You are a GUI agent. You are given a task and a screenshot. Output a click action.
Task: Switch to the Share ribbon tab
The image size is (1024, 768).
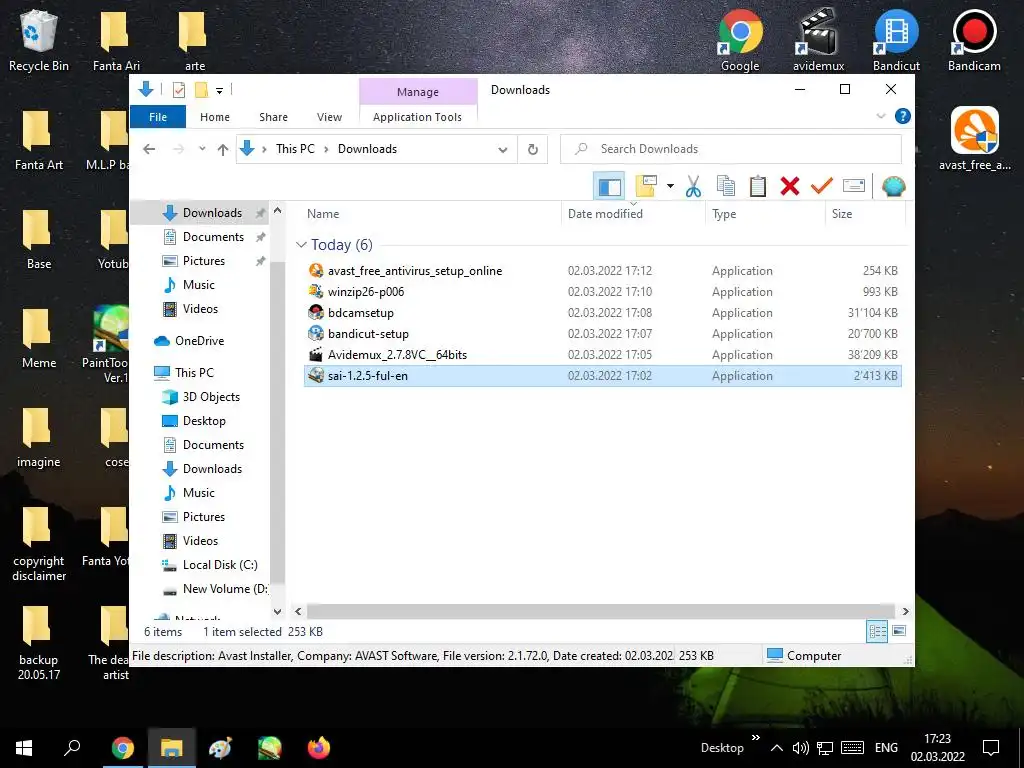273,117
